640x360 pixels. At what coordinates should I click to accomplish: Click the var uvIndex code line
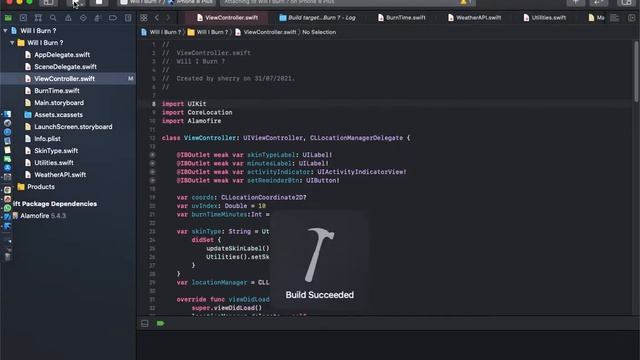pyautogui.click(x=221, y=206)
